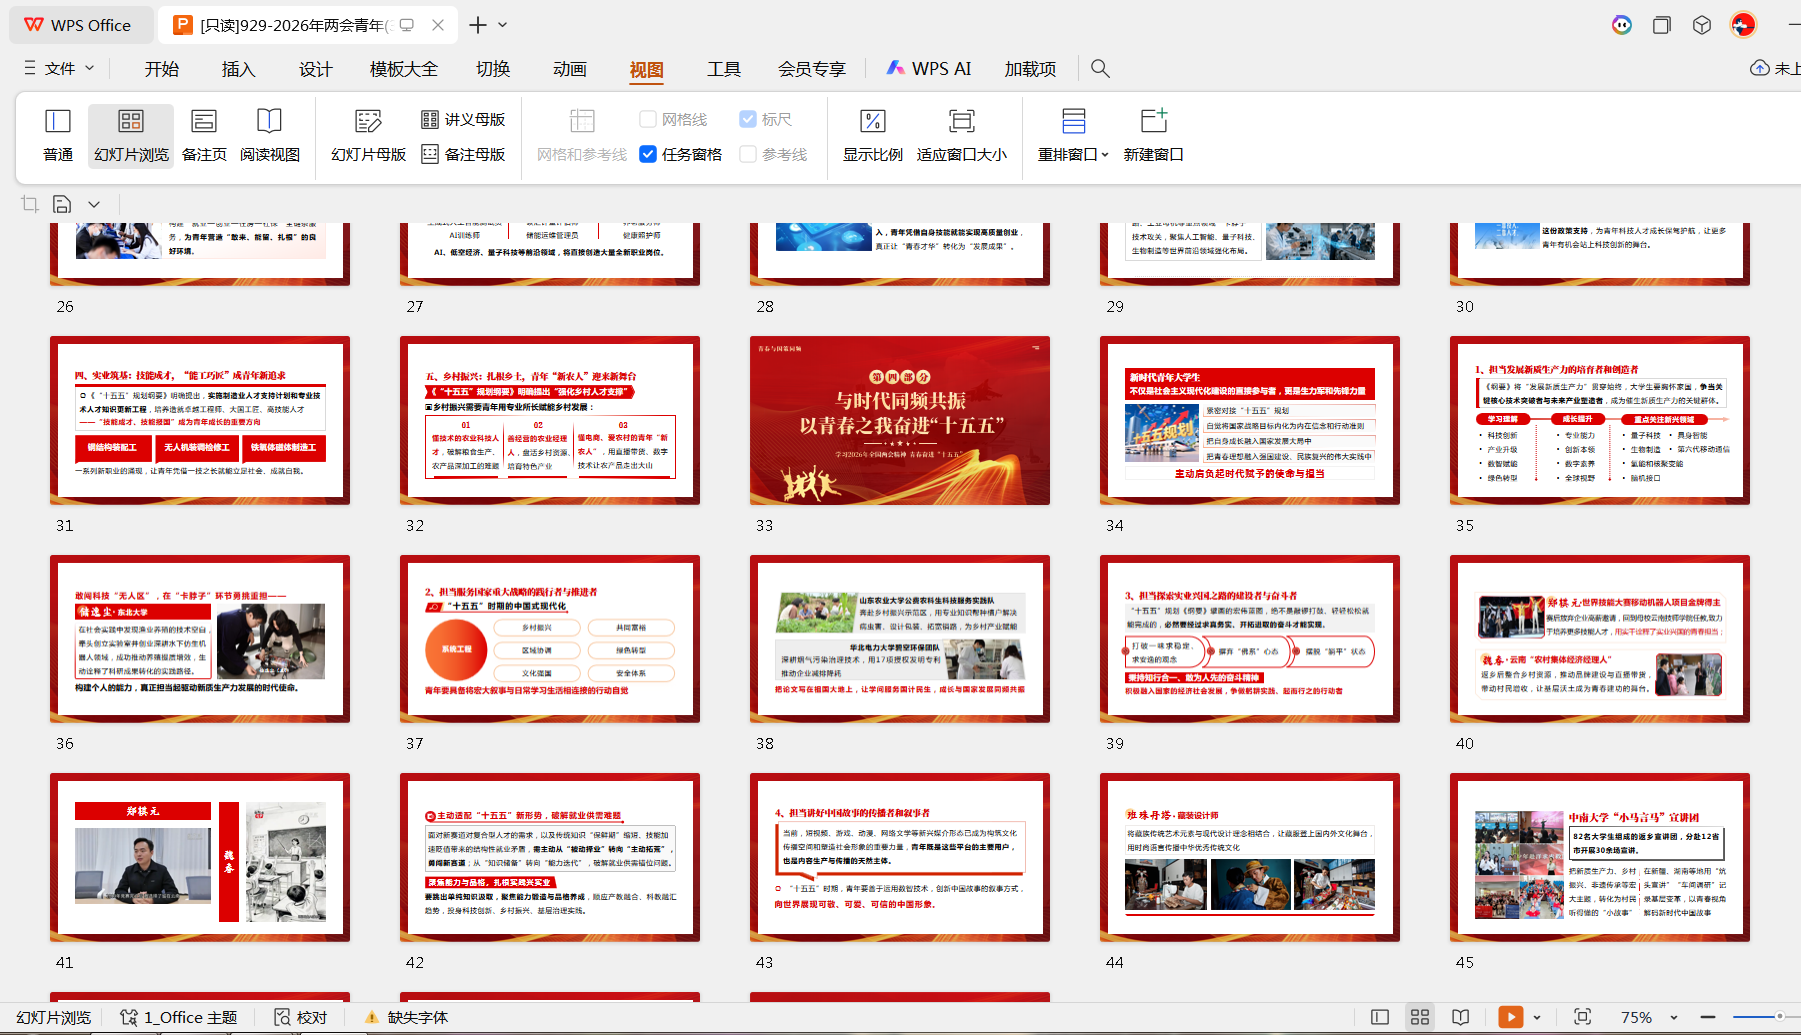Add a new document tab with plus

[x=478, y=25]
